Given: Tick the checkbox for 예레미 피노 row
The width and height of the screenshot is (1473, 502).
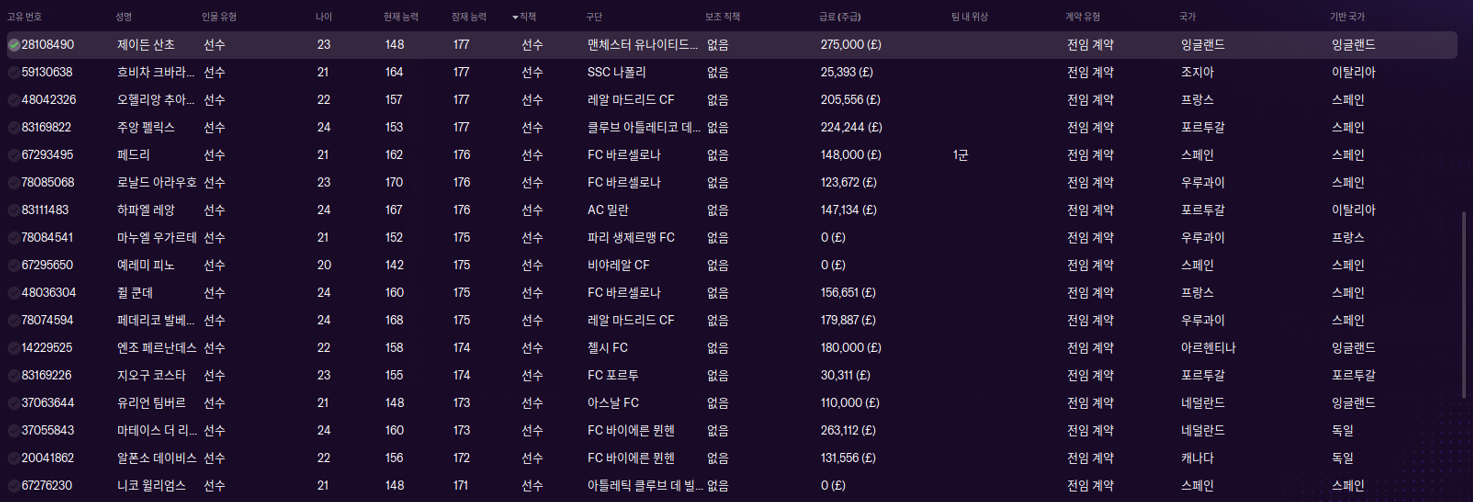Looking at the screenshot, I should pos(14,265).
